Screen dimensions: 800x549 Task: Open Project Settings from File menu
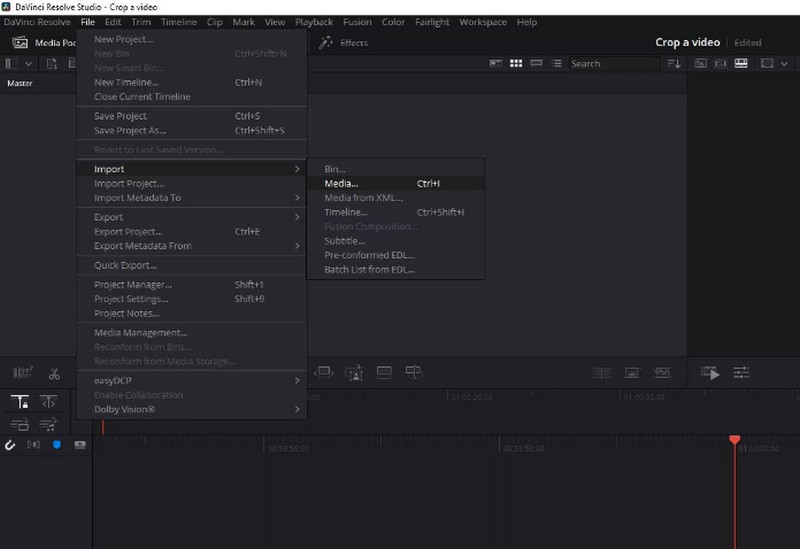point(192,299)
